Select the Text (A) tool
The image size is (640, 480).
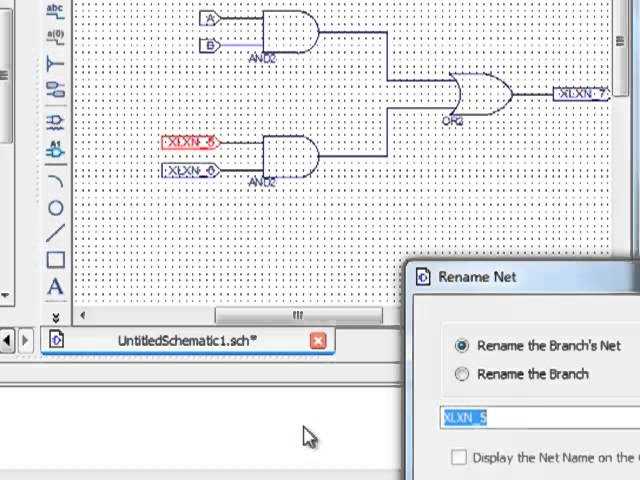pos(56,286)
